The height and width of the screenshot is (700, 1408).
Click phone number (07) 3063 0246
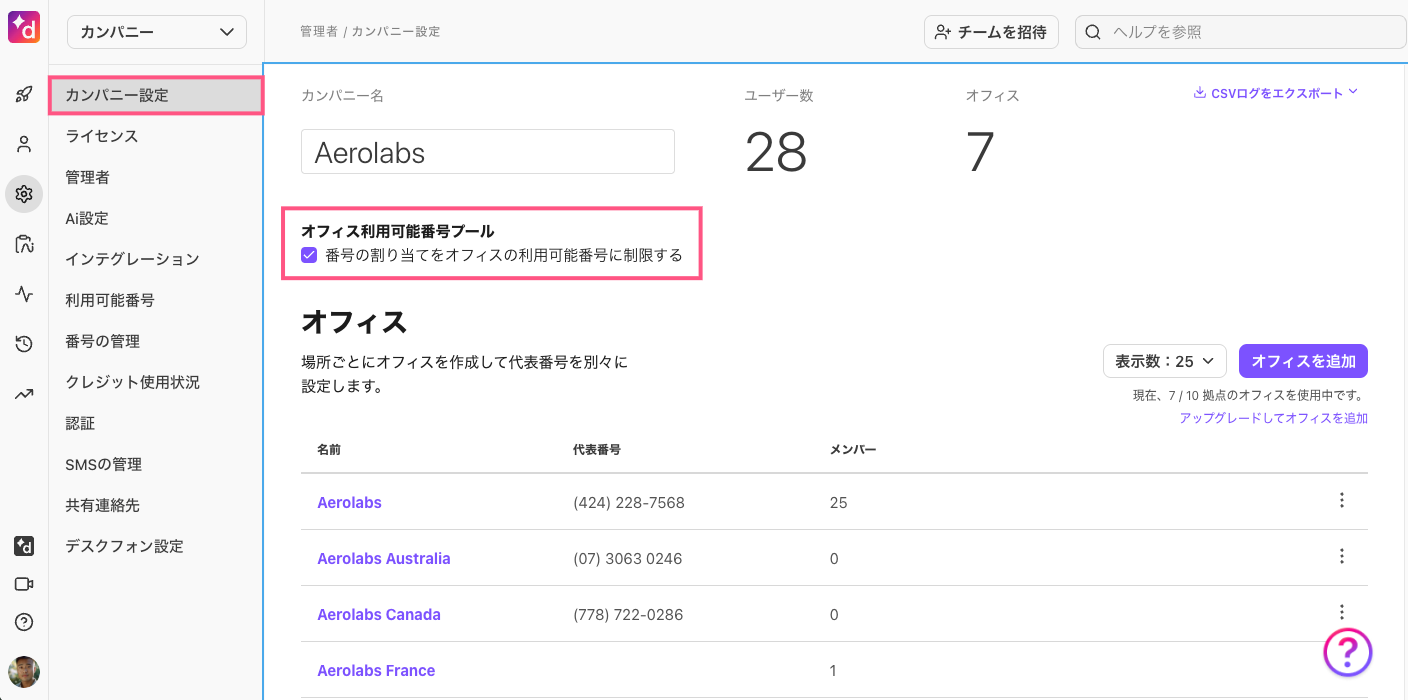(628, 558)
